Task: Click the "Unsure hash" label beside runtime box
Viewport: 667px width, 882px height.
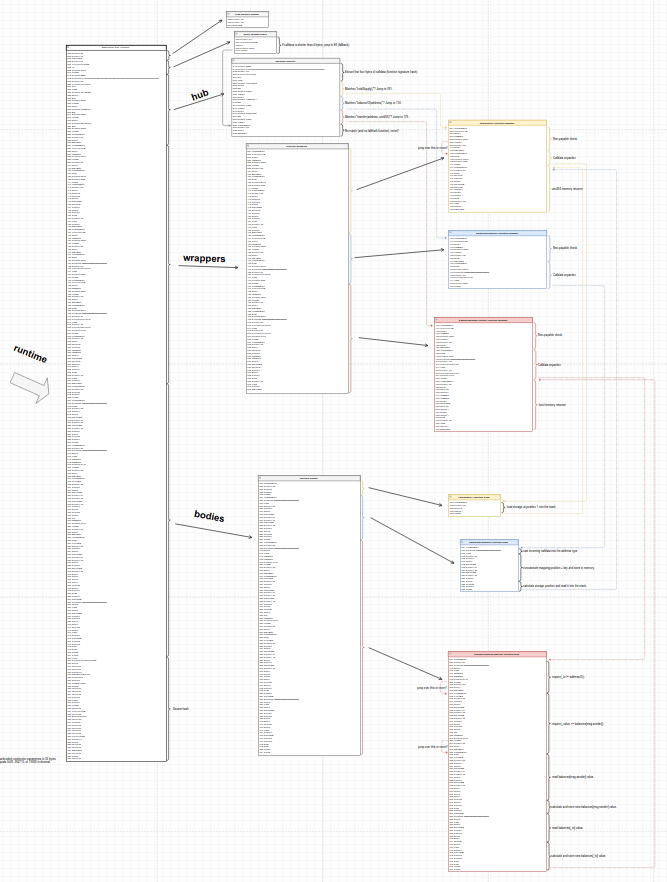Action: [x=181, y=709]
